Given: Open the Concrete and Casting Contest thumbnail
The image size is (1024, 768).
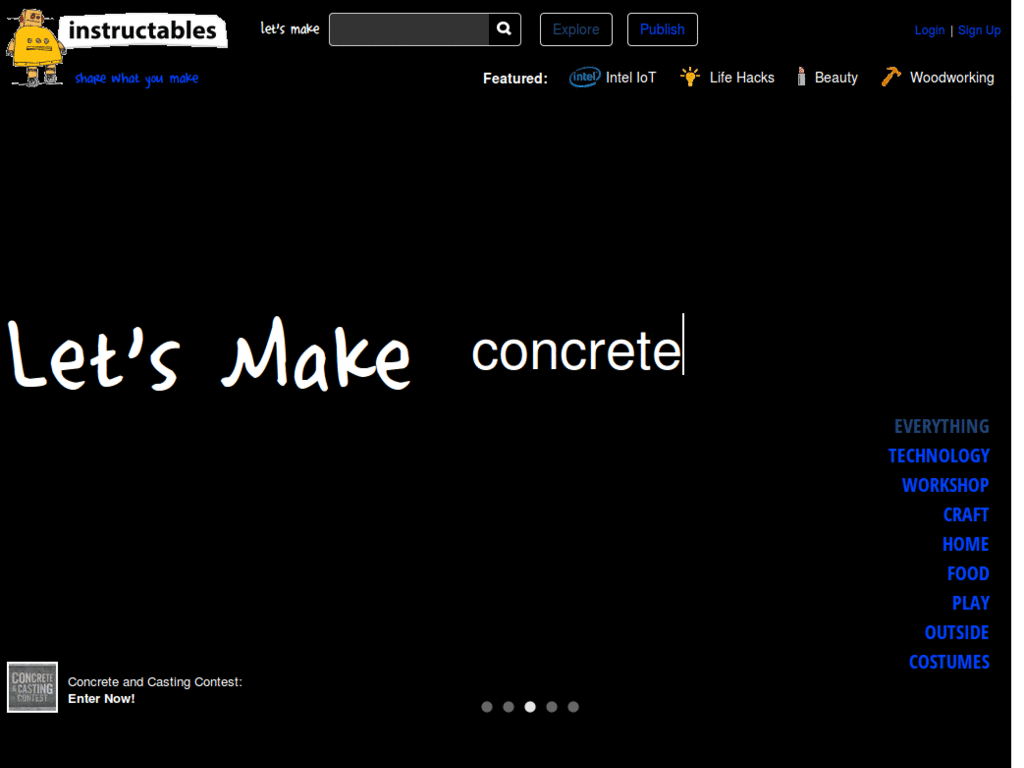Looking at the screenshot, I should point(31,687).
